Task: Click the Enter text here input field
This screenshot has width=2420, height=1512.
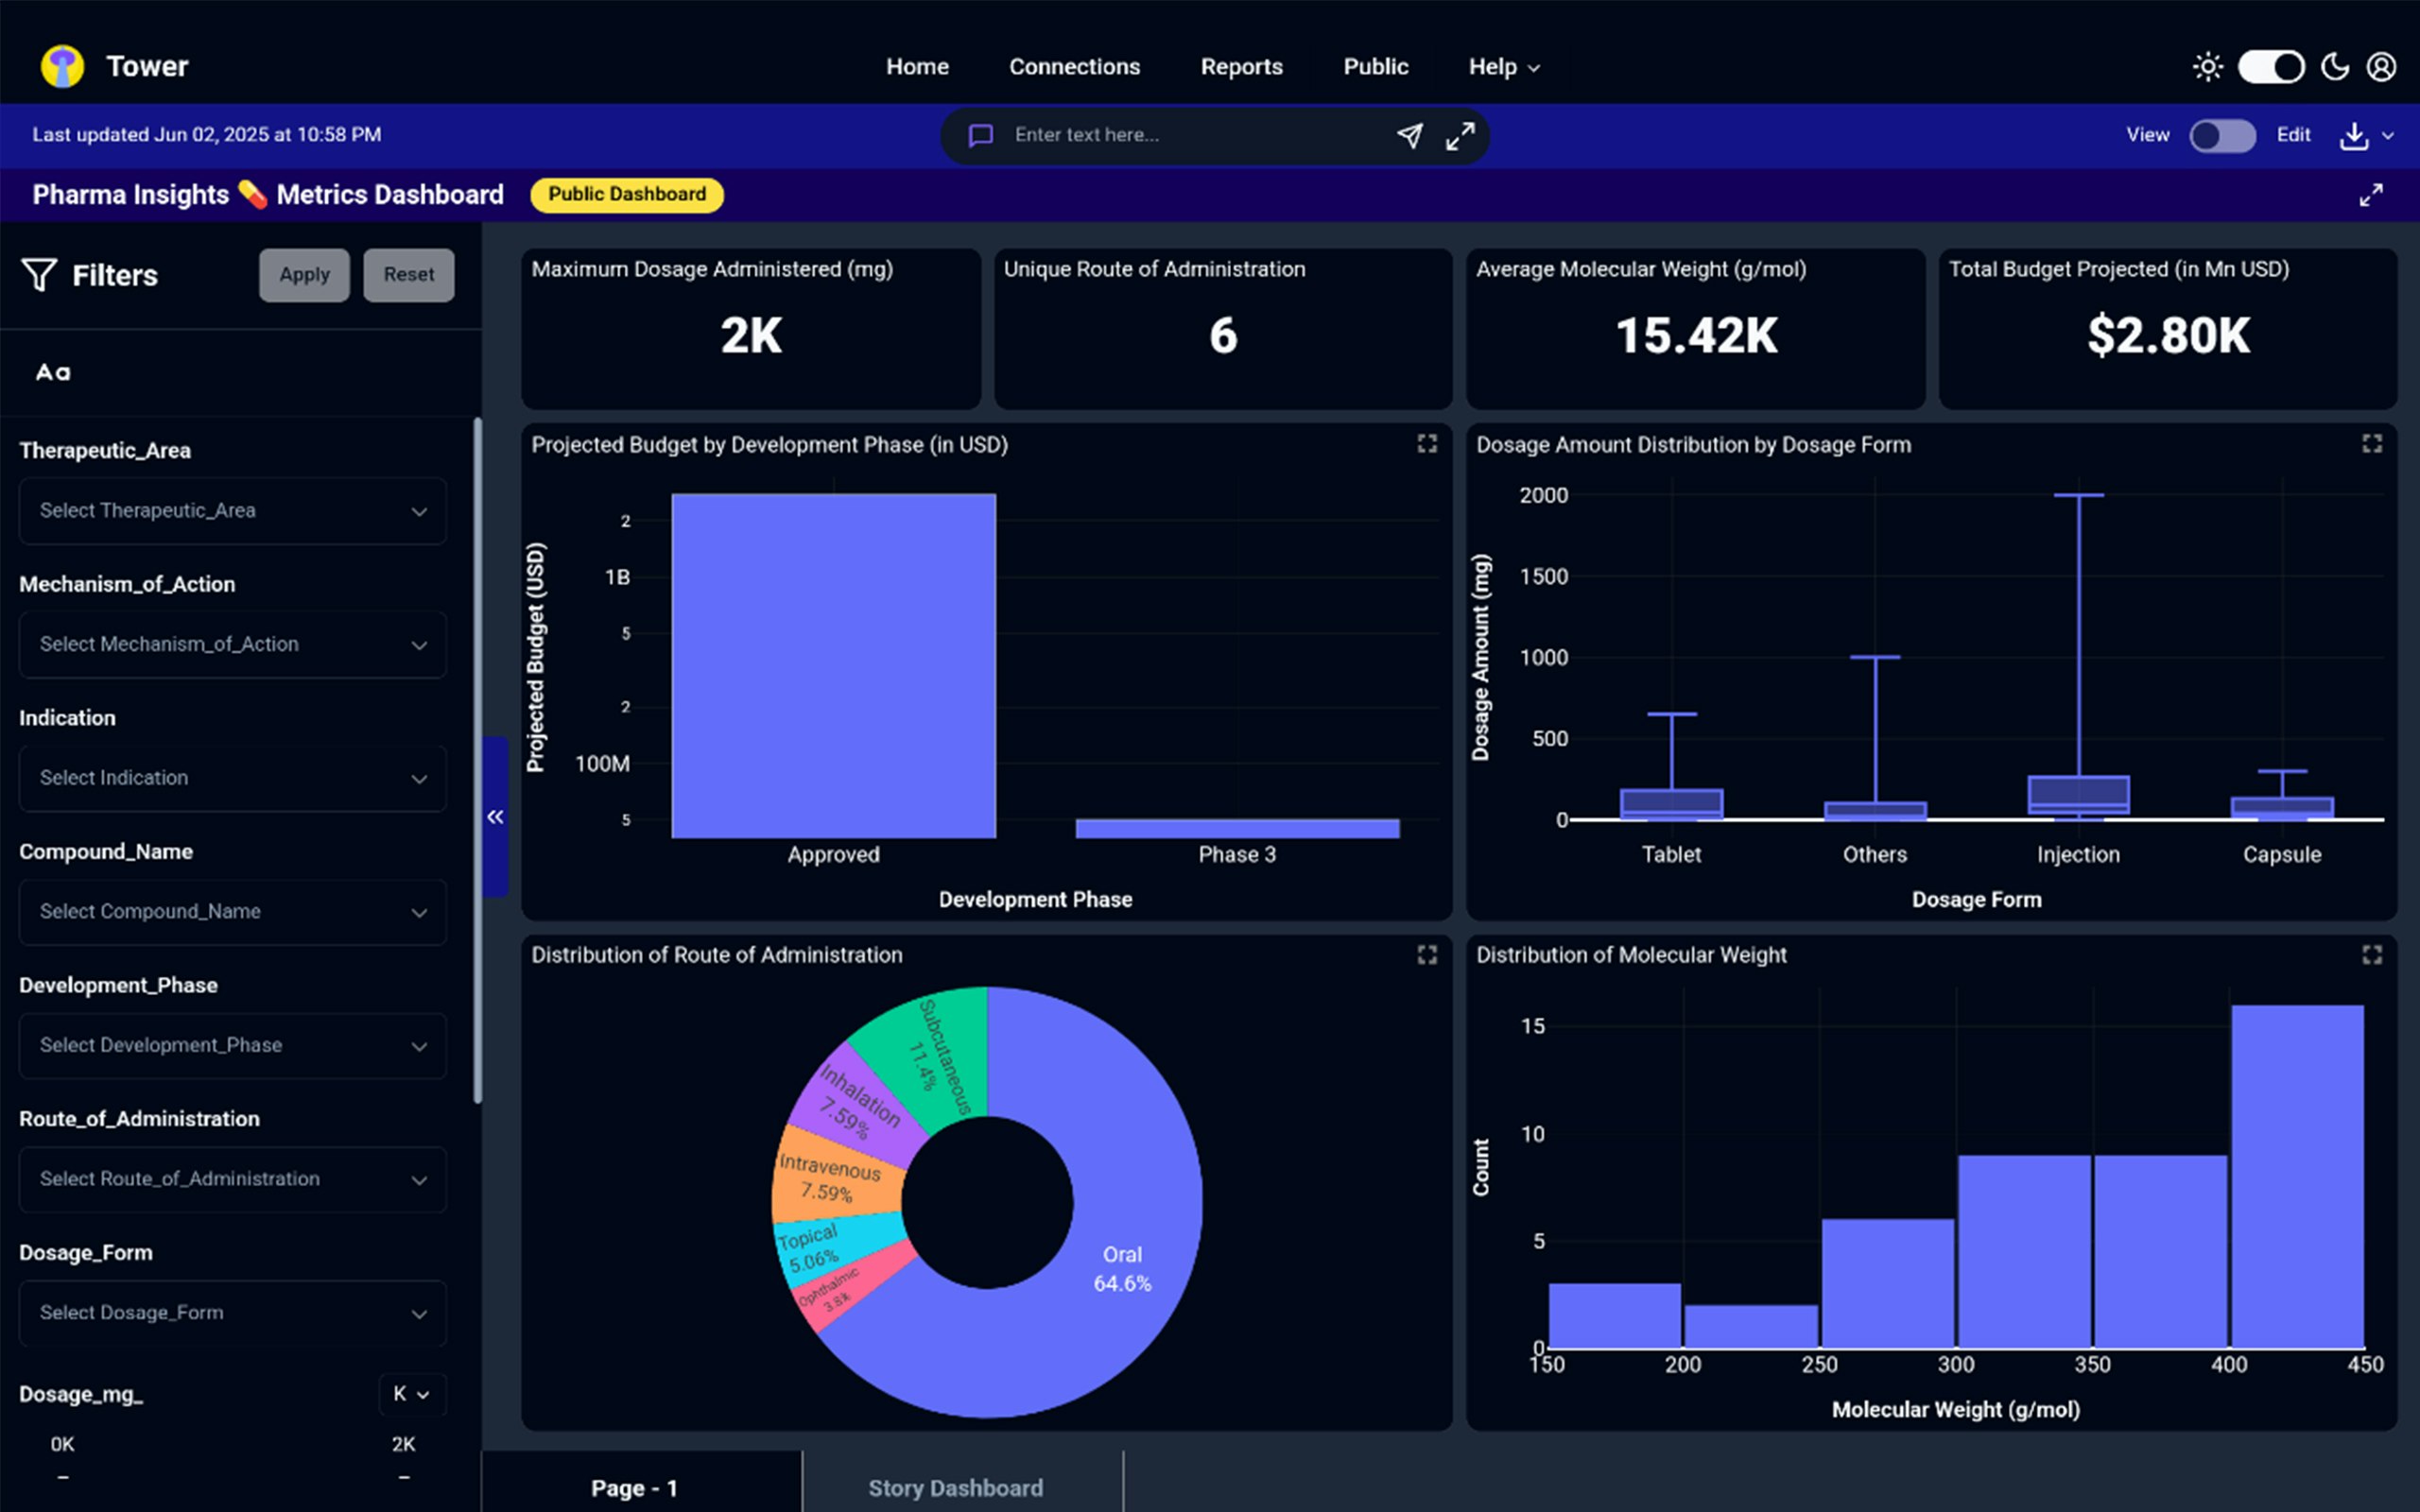Action: [1190, 135]
